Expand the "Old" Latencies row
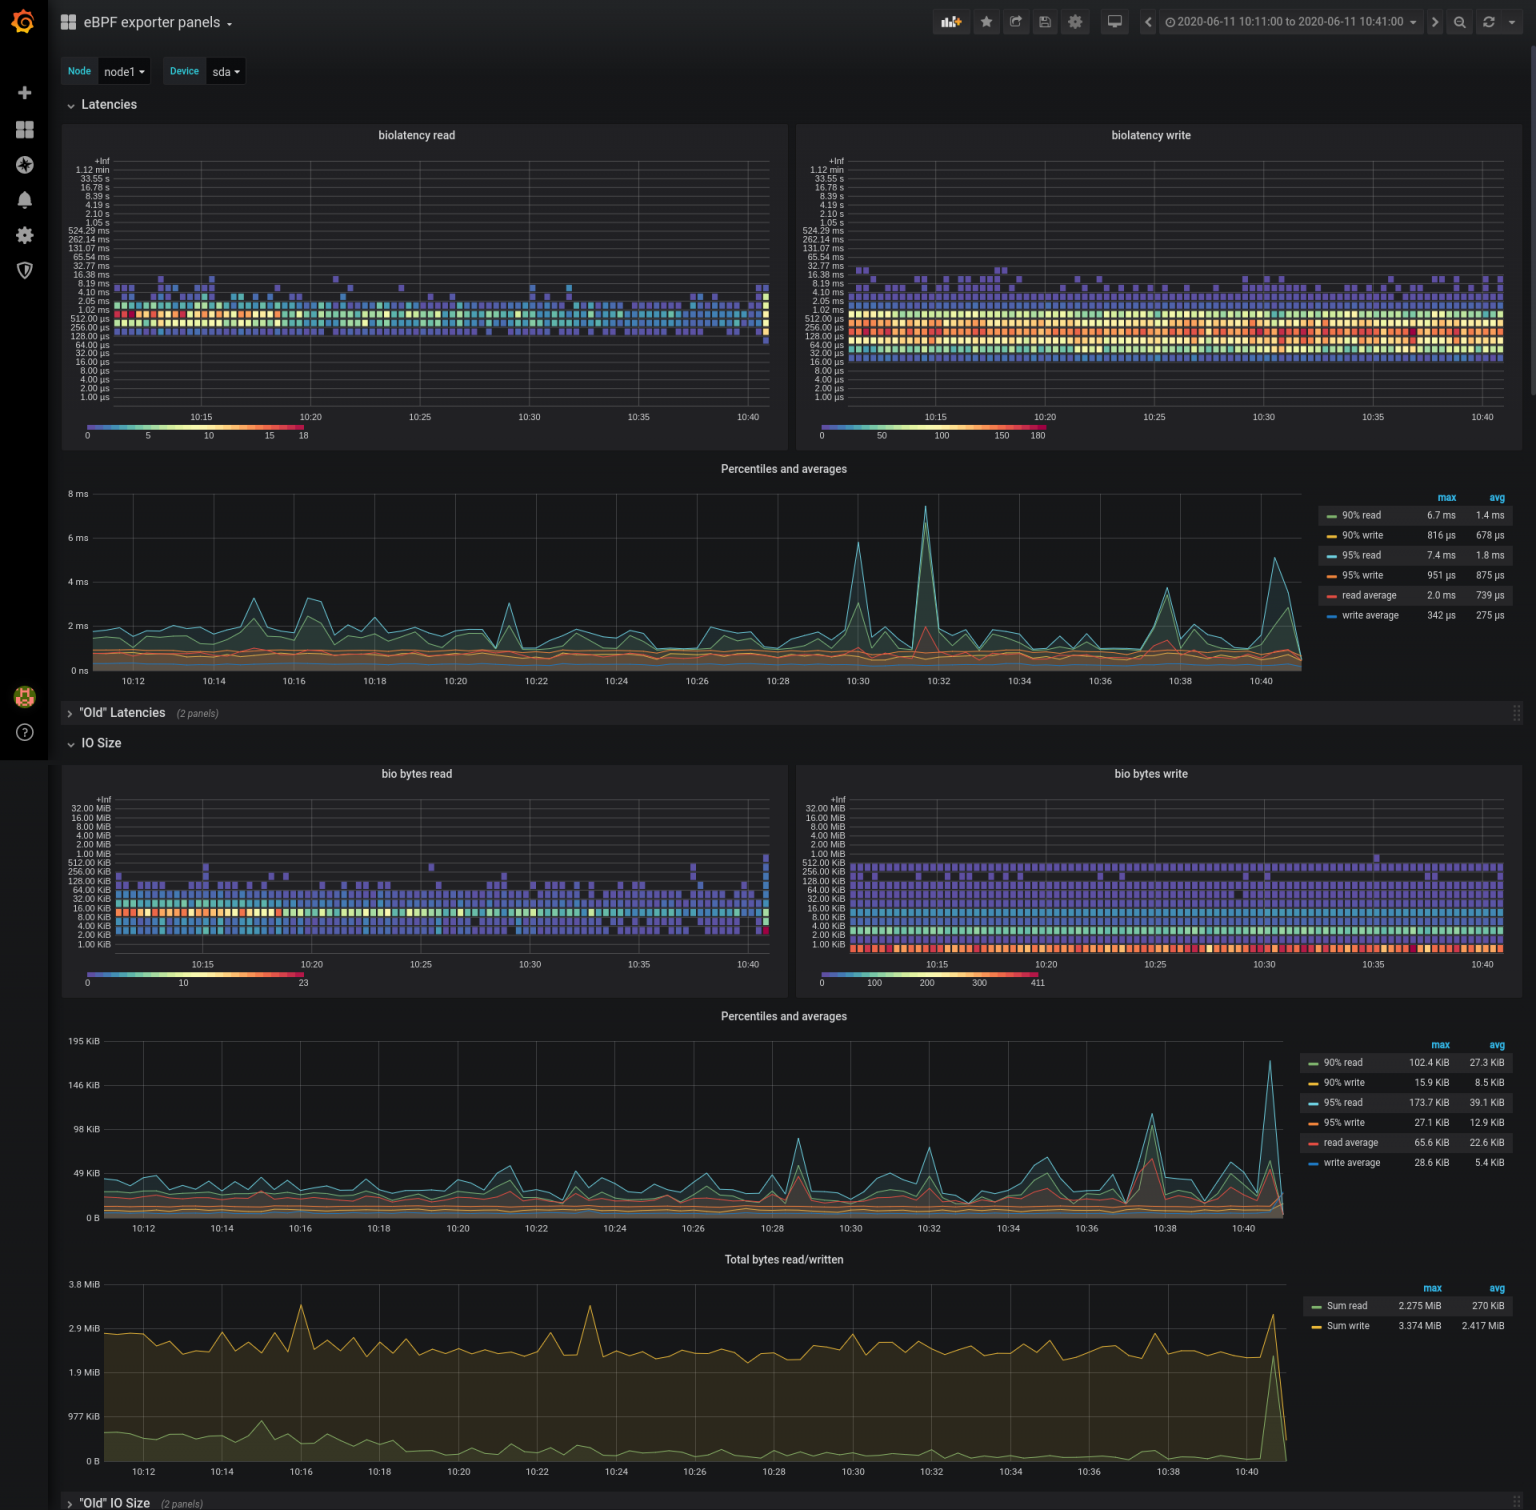1536x1510 pixels. click(x=120, y=712)
